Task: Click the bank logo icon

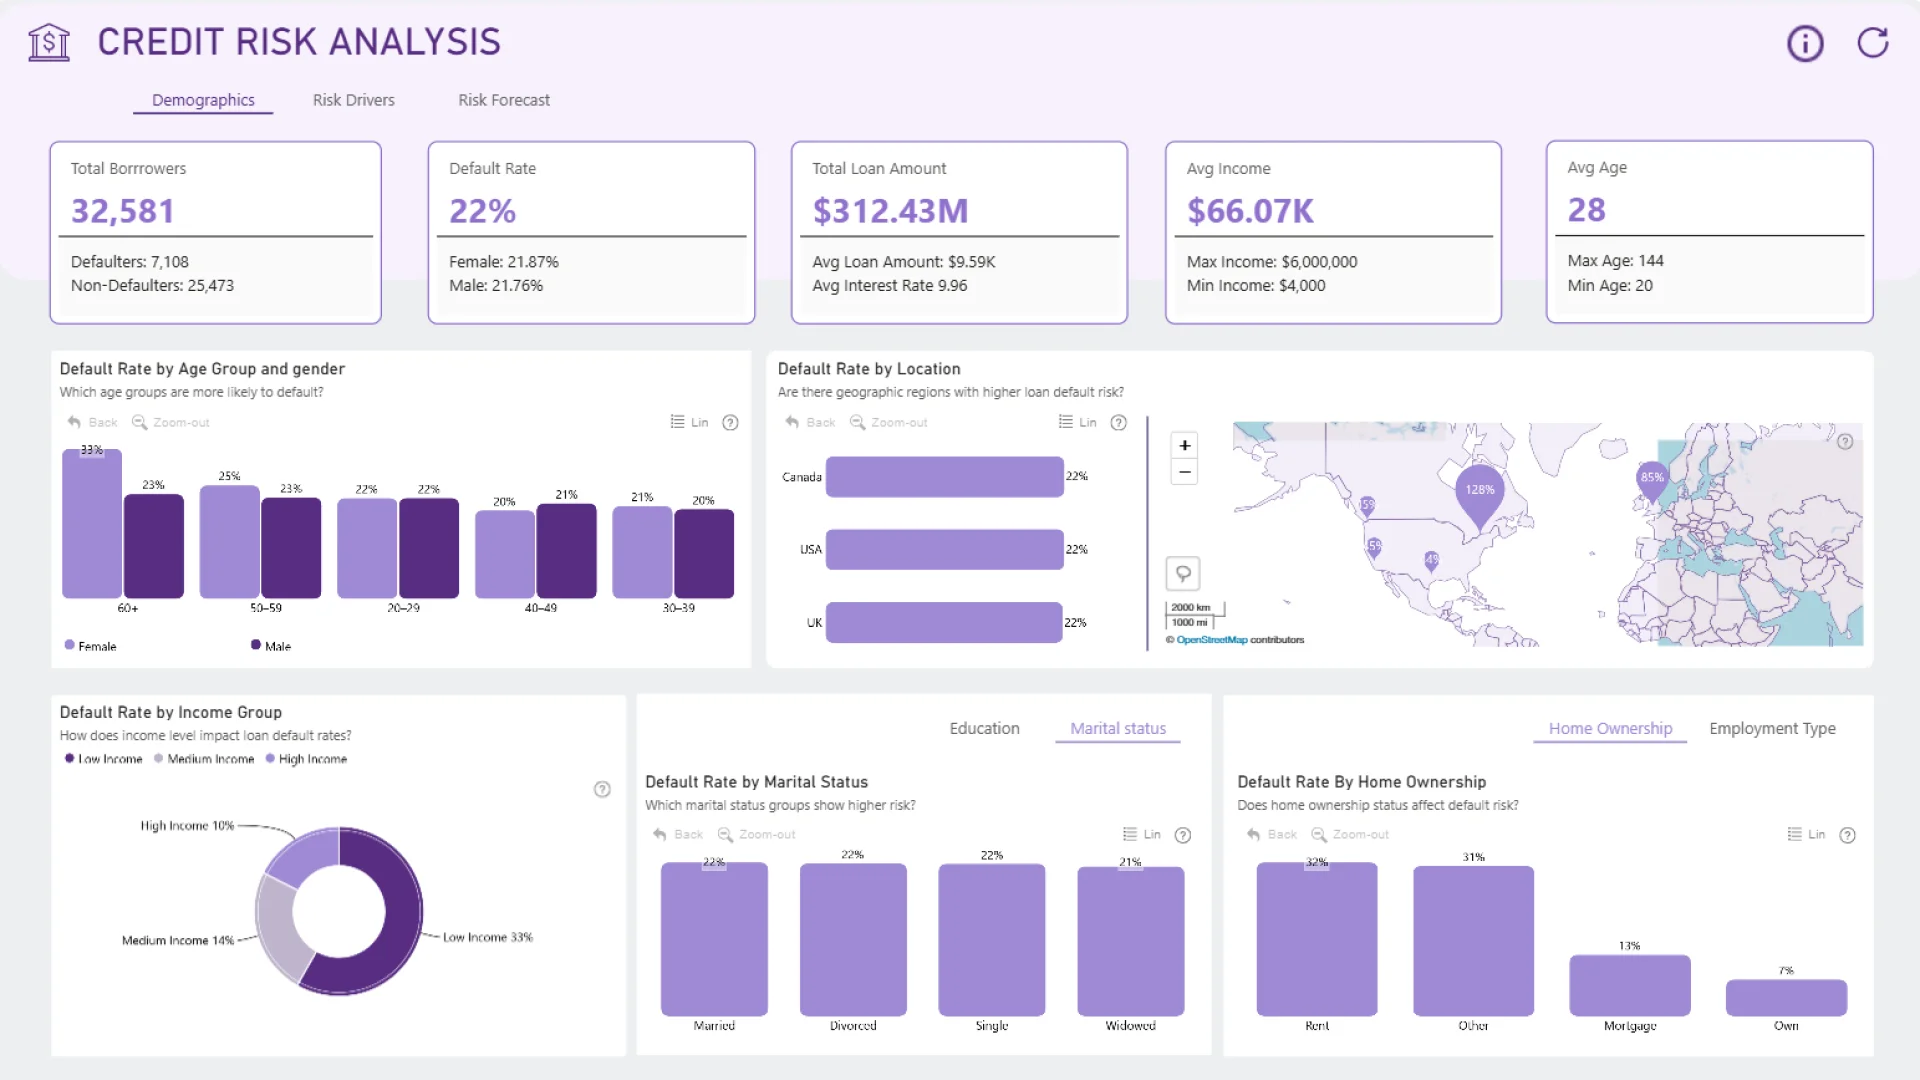Action: click(x=49, y=43)
